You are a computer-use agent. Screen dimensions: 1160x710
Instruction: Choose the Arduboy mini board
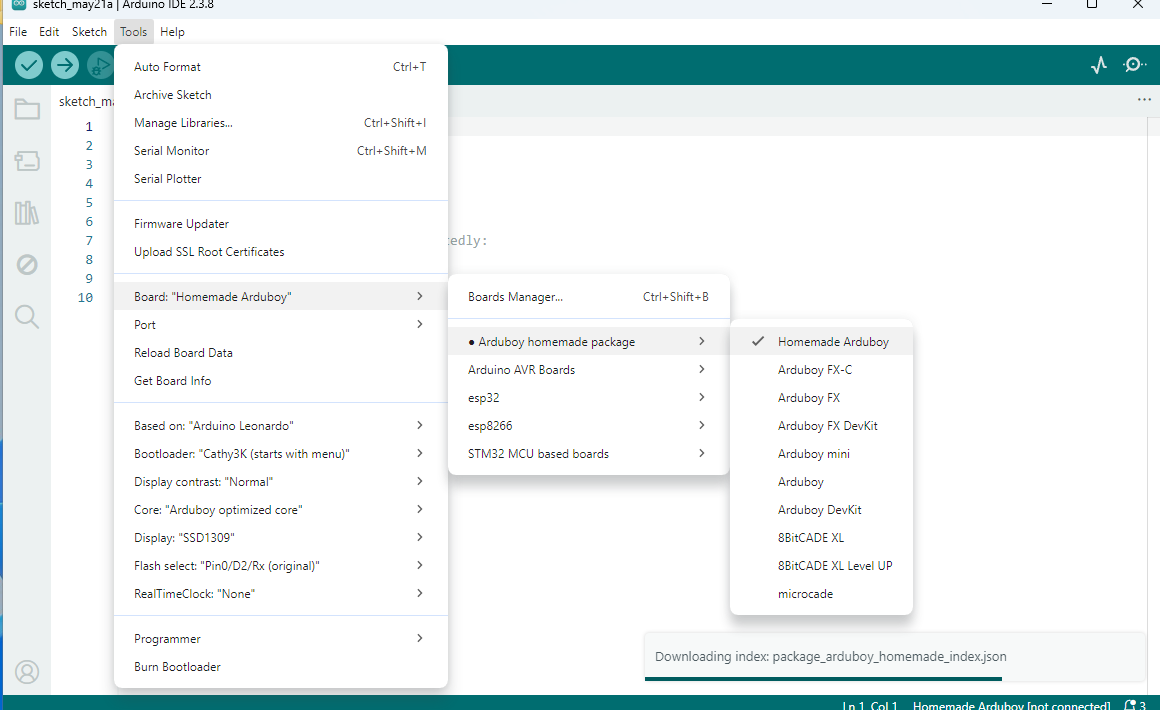point(821,454)
